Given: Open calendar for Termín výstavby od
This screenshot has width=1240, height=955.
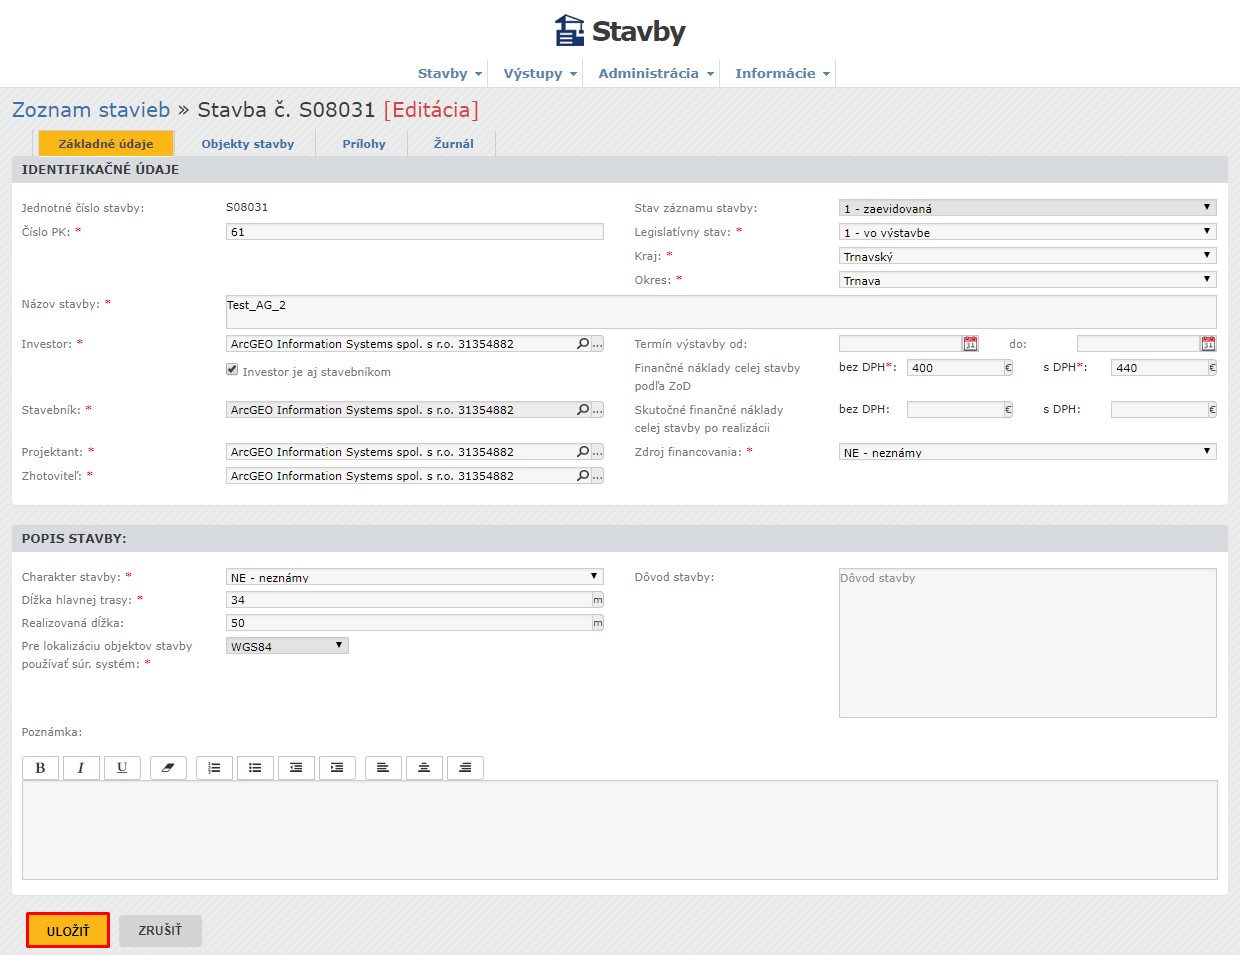Looking at the screenshot, I should tap(970, 344).
